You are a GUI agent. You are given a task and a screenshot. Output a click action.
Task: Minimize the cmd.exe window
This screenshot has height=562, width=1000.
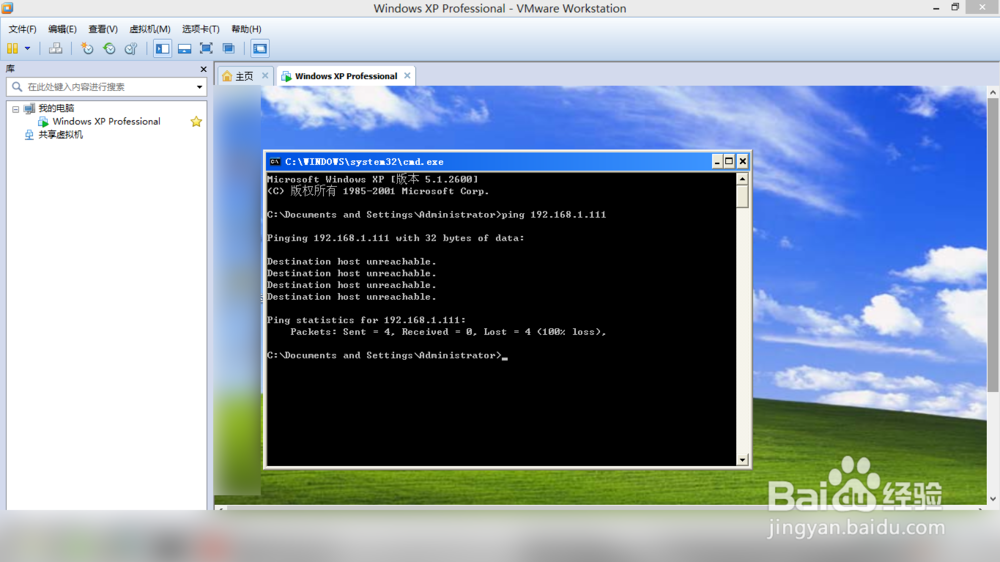717,161
